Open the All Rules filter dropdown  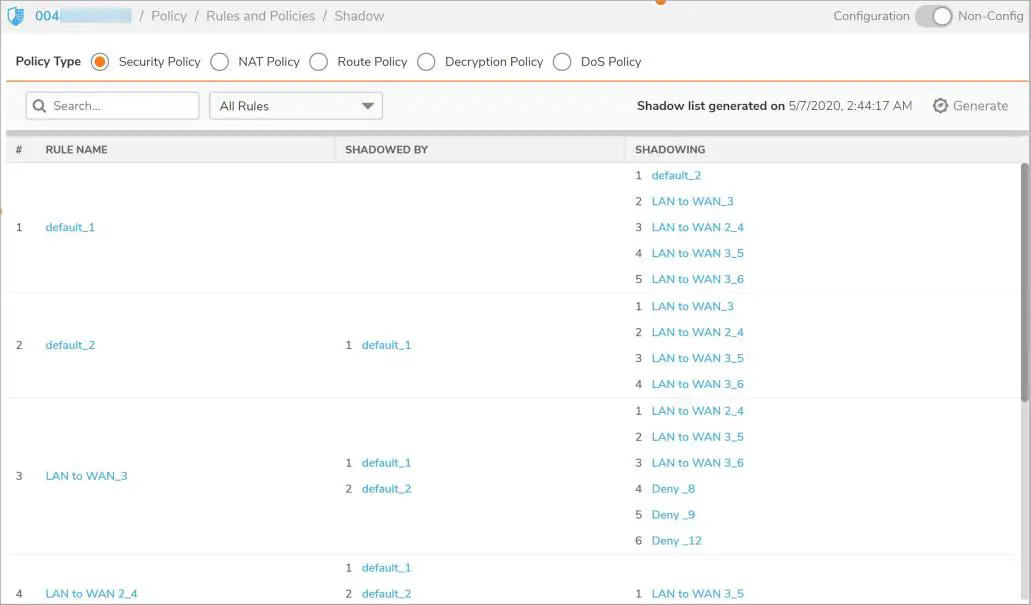[295, 106]
